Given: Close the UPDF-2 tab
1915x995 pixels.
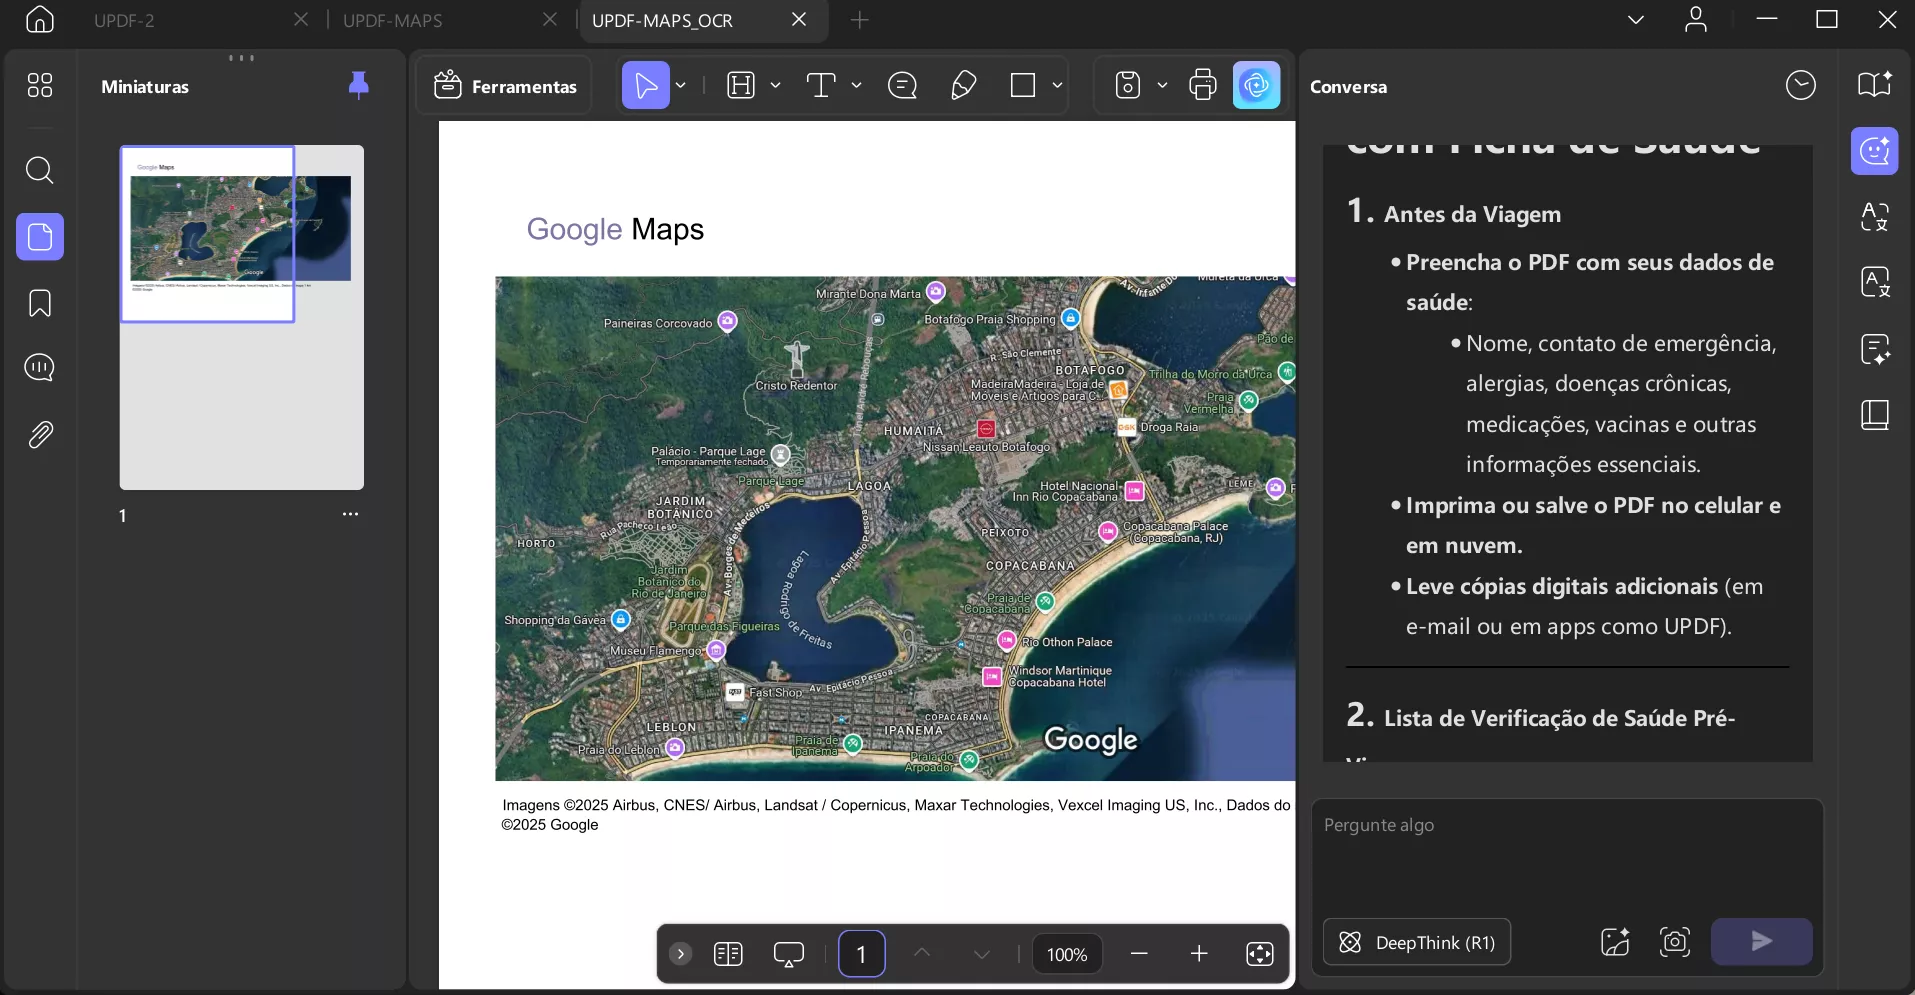Looking at the screenshot, I should tap(301, 19).
